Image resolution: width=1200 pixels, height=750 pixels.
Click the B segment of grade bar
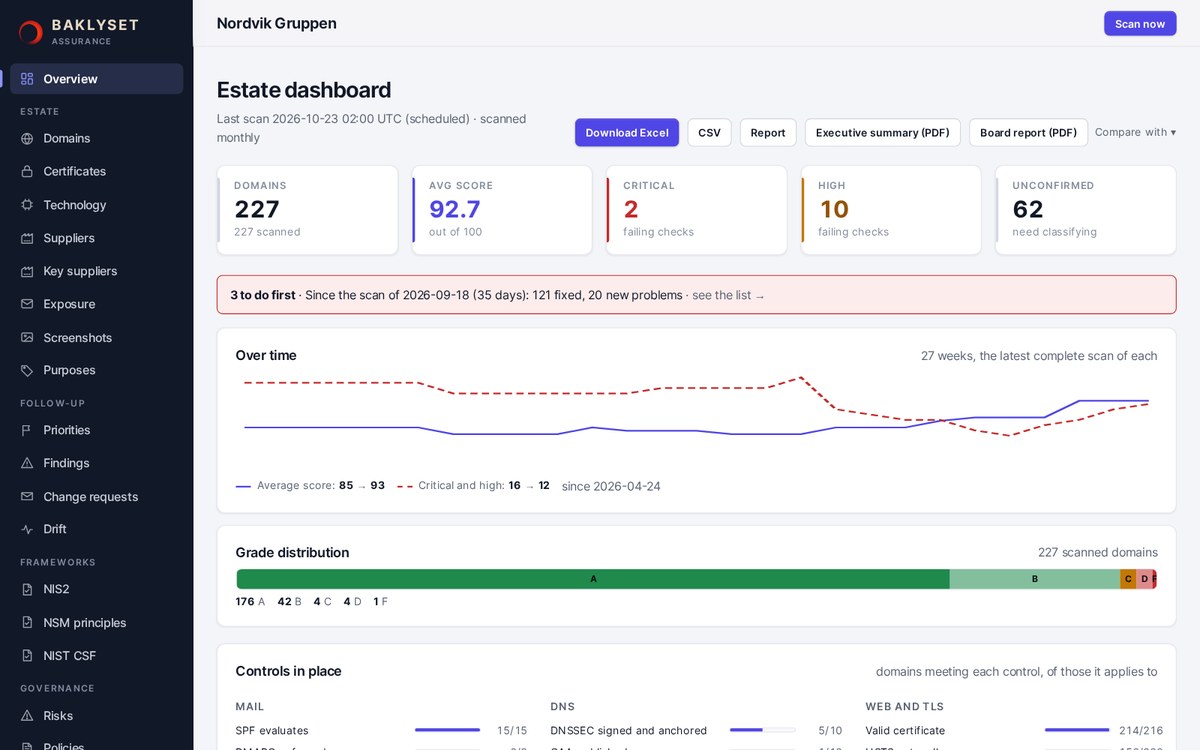tap(1035, 579)
